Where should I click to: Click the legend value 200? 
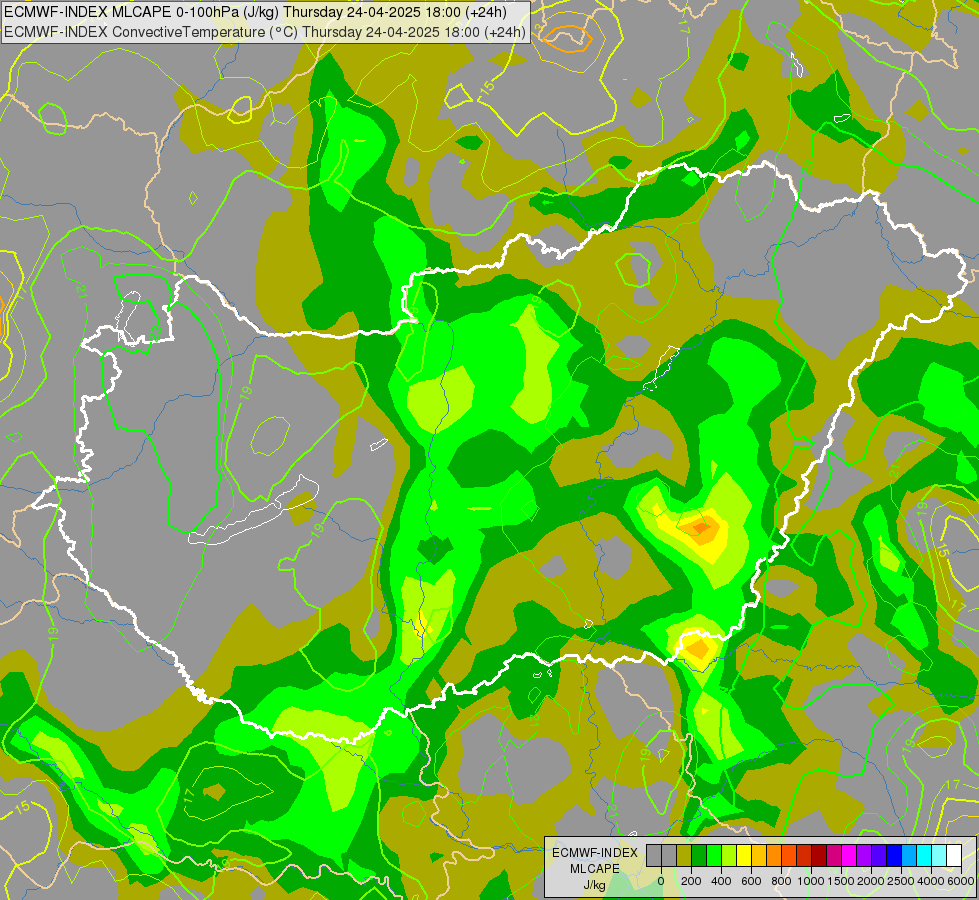tap(691, 881)
